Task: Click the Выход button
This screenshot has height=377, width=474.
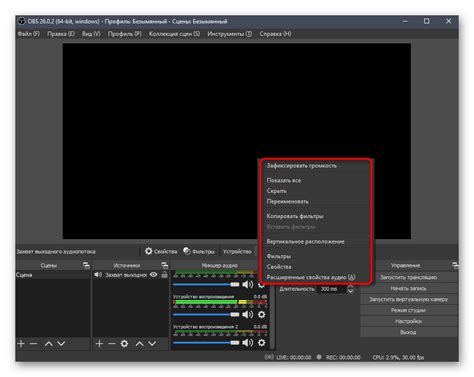Action: coord(409,332)
